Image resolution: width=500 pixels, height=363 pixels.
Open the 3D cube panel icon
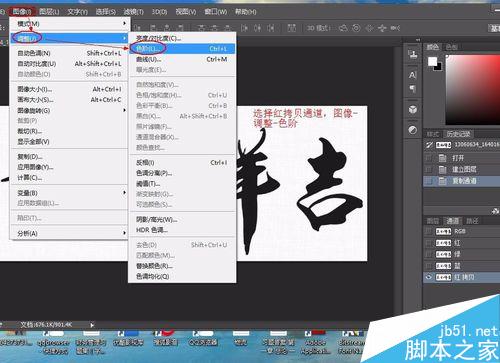tap(413, 109)
